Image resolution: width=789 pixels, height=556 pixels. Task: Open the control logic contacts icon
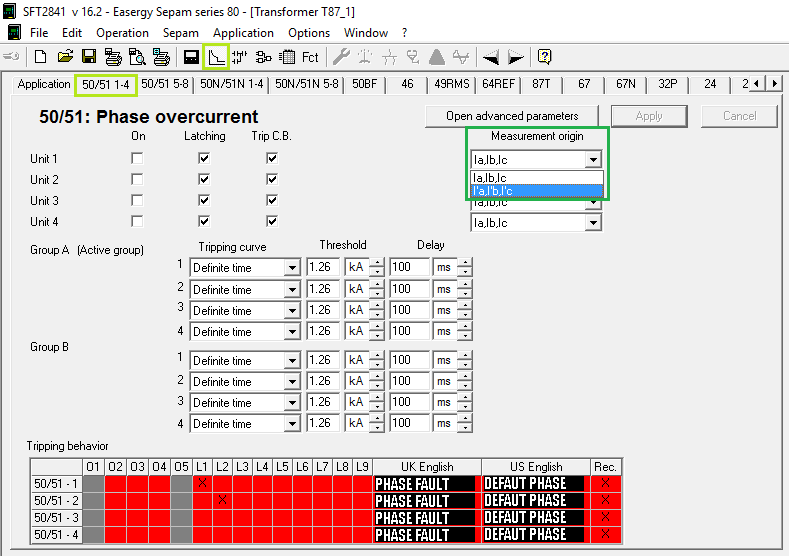pos(240,57)
